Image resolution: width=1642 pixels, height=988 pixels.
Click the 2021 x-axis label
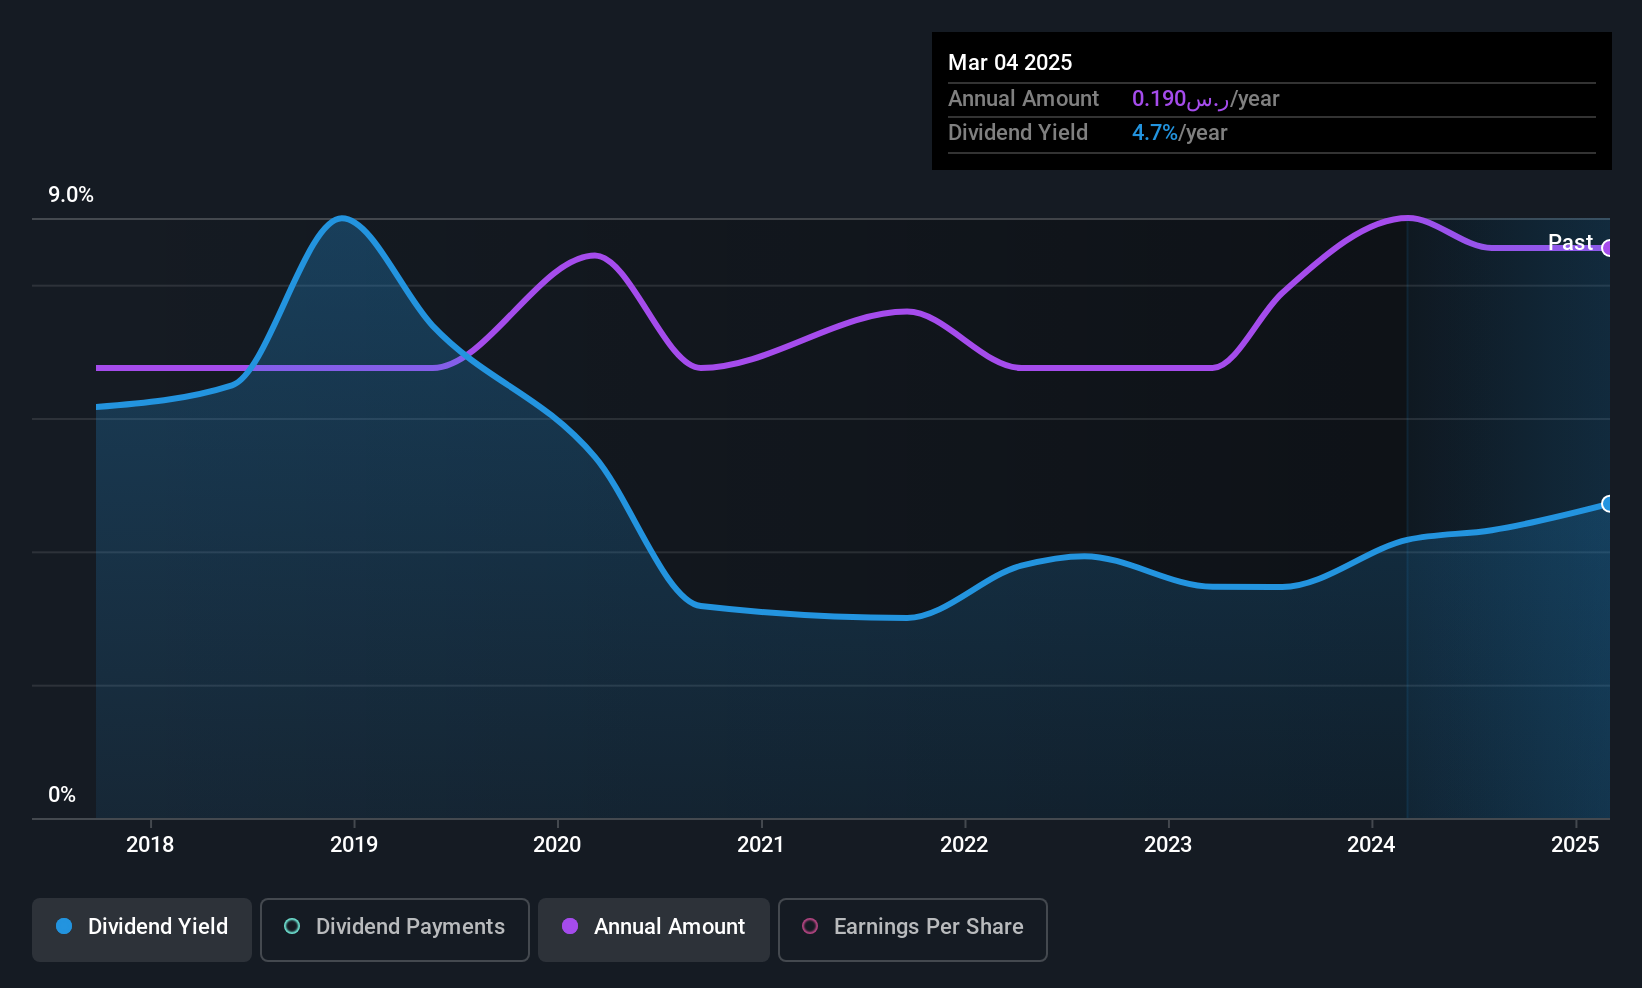pos(761,845)
